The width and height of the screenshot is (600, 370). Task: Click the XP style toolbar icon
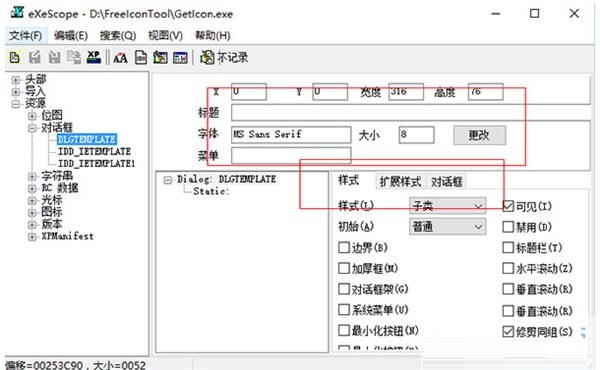(94, 57)
